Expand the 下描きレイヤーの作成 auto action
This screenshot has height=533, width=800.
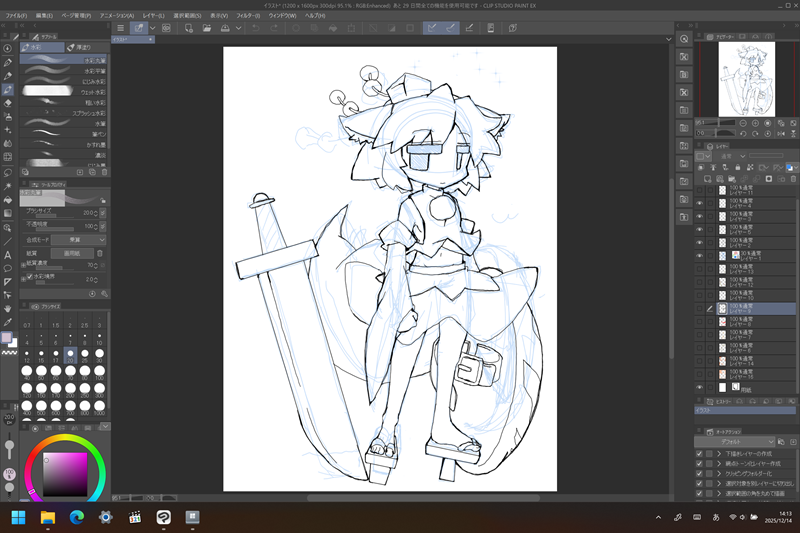(x=719, y=453)
